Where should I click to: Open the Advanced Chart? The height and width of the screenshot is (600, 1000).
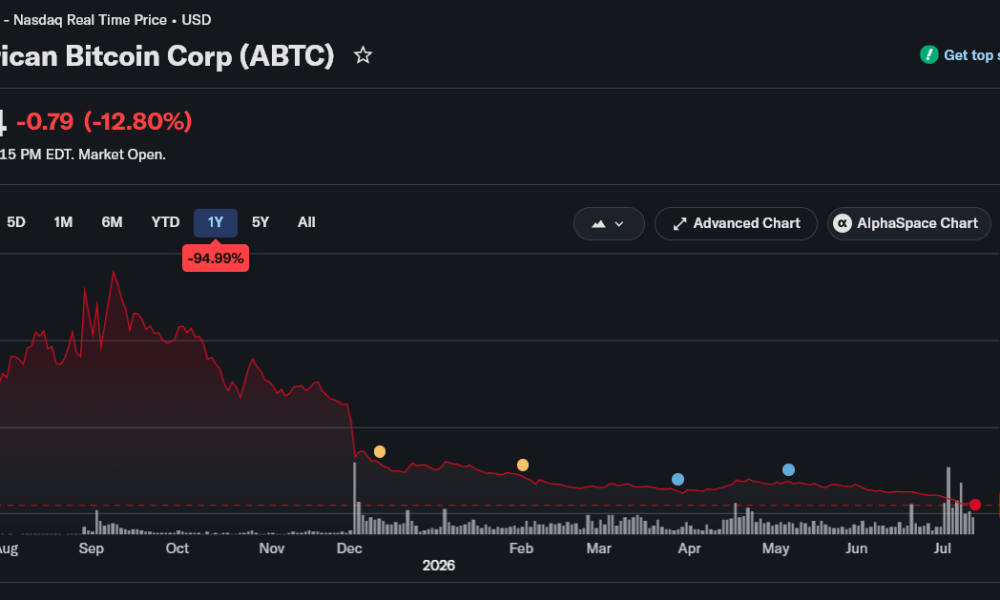coord(735,224)
